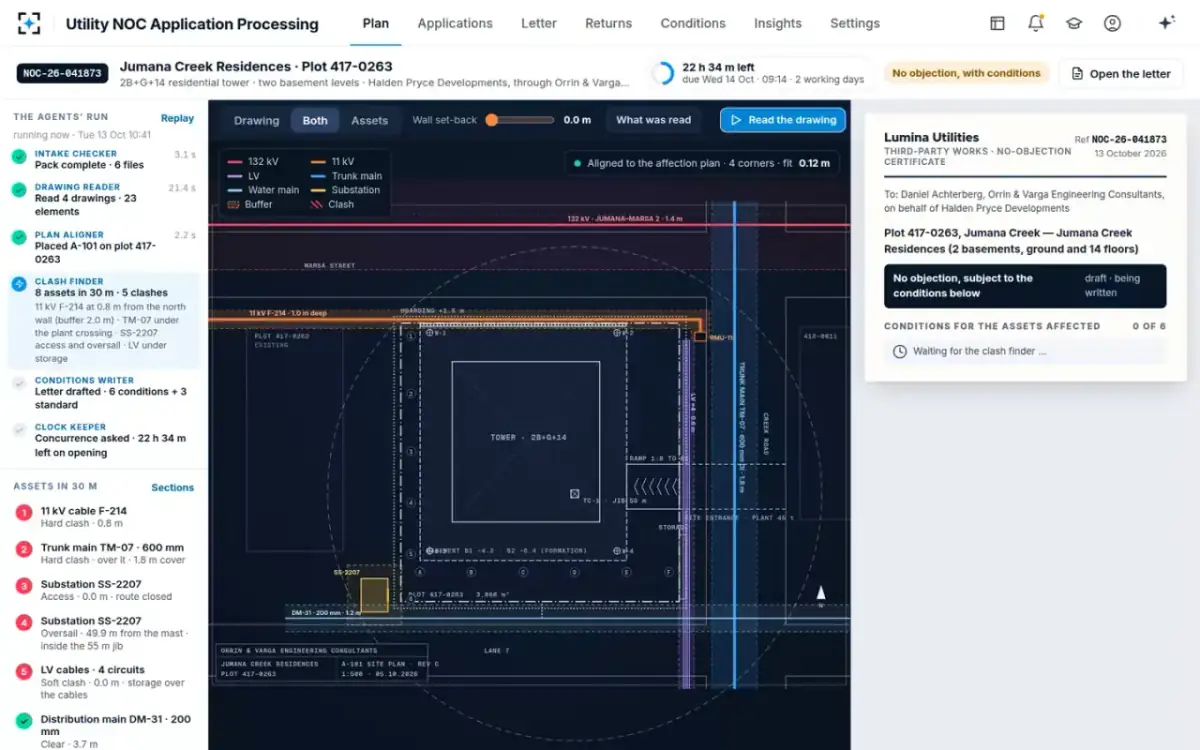Viewport: 1200px width, 750px height.
Task: Click the Clock Keeper pending check icon
Action: point(19,430)
